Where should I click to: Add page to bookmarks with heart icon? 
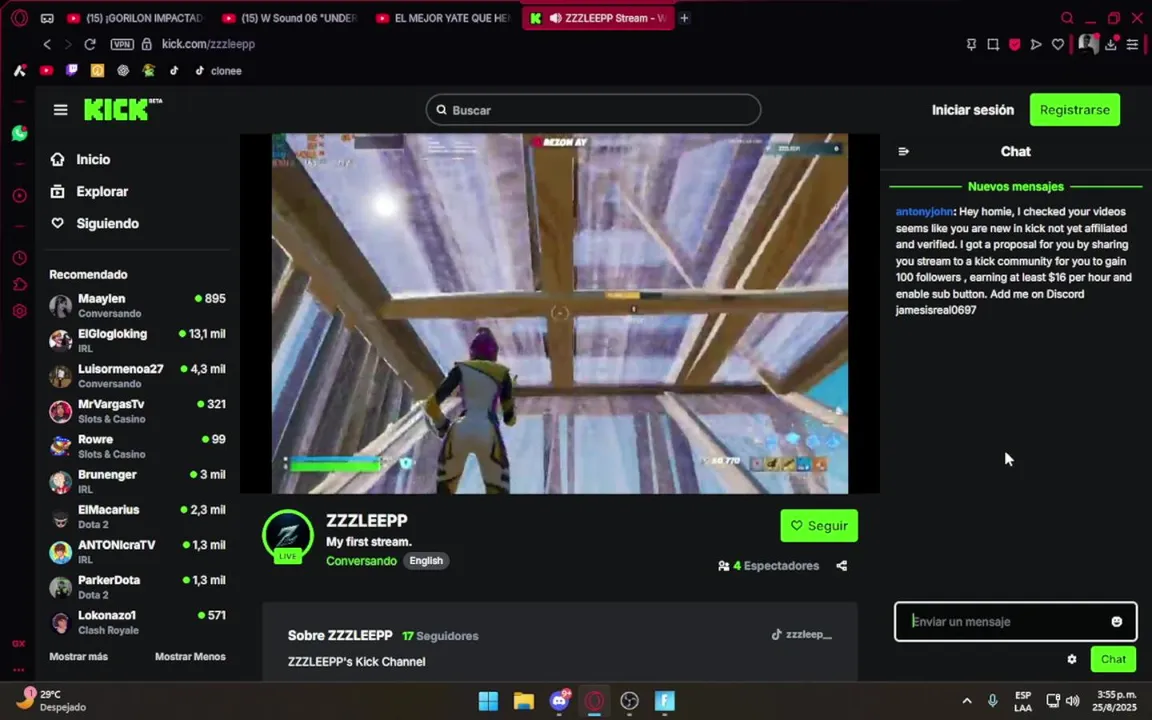tap(1058, 44)
